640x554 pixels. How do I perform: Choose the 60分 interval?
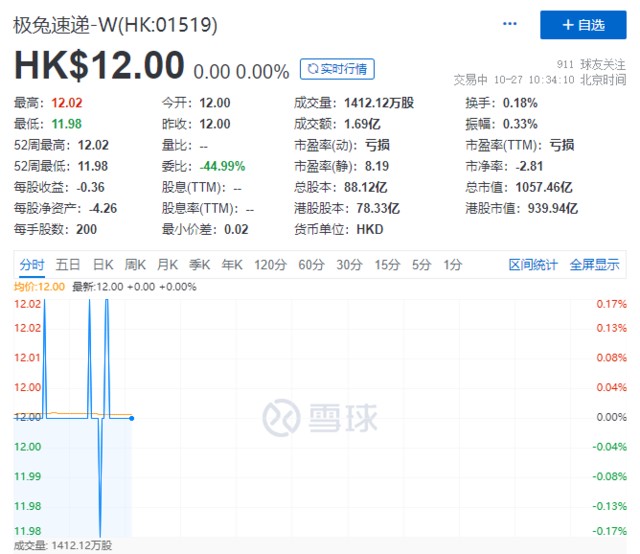311,265
